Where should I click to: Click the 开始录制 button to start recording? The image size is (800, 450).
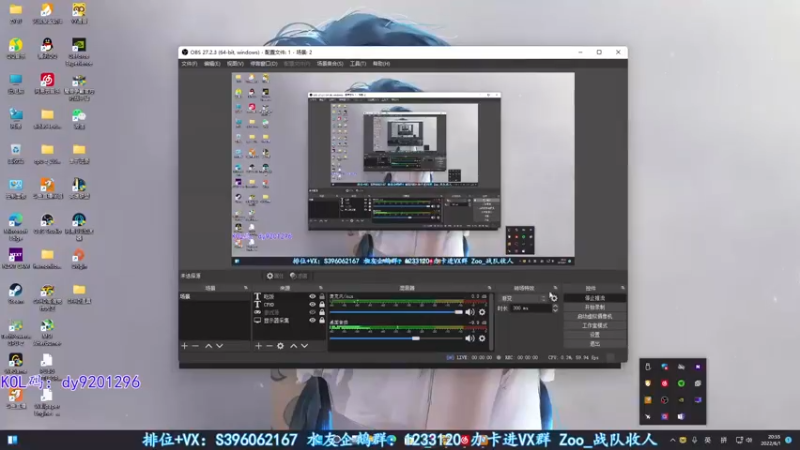point(595,307)
